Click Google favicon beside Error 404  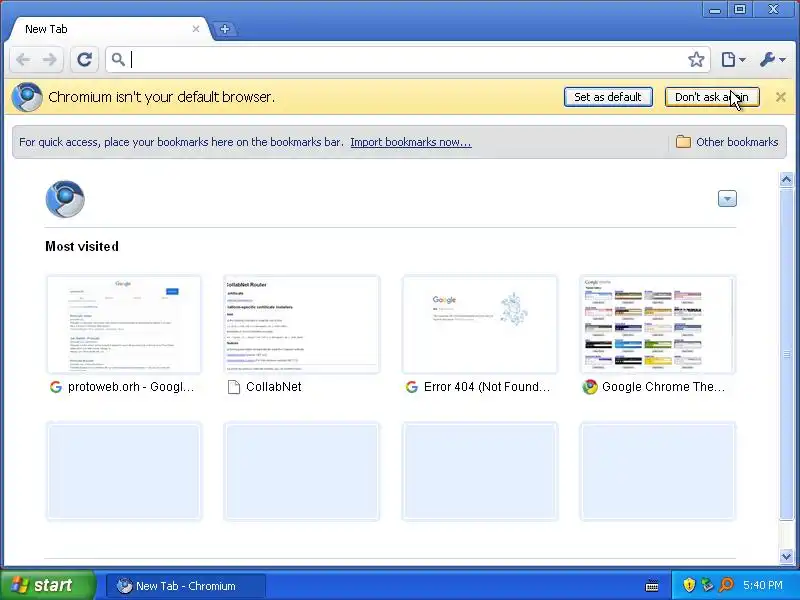point(412,387)
